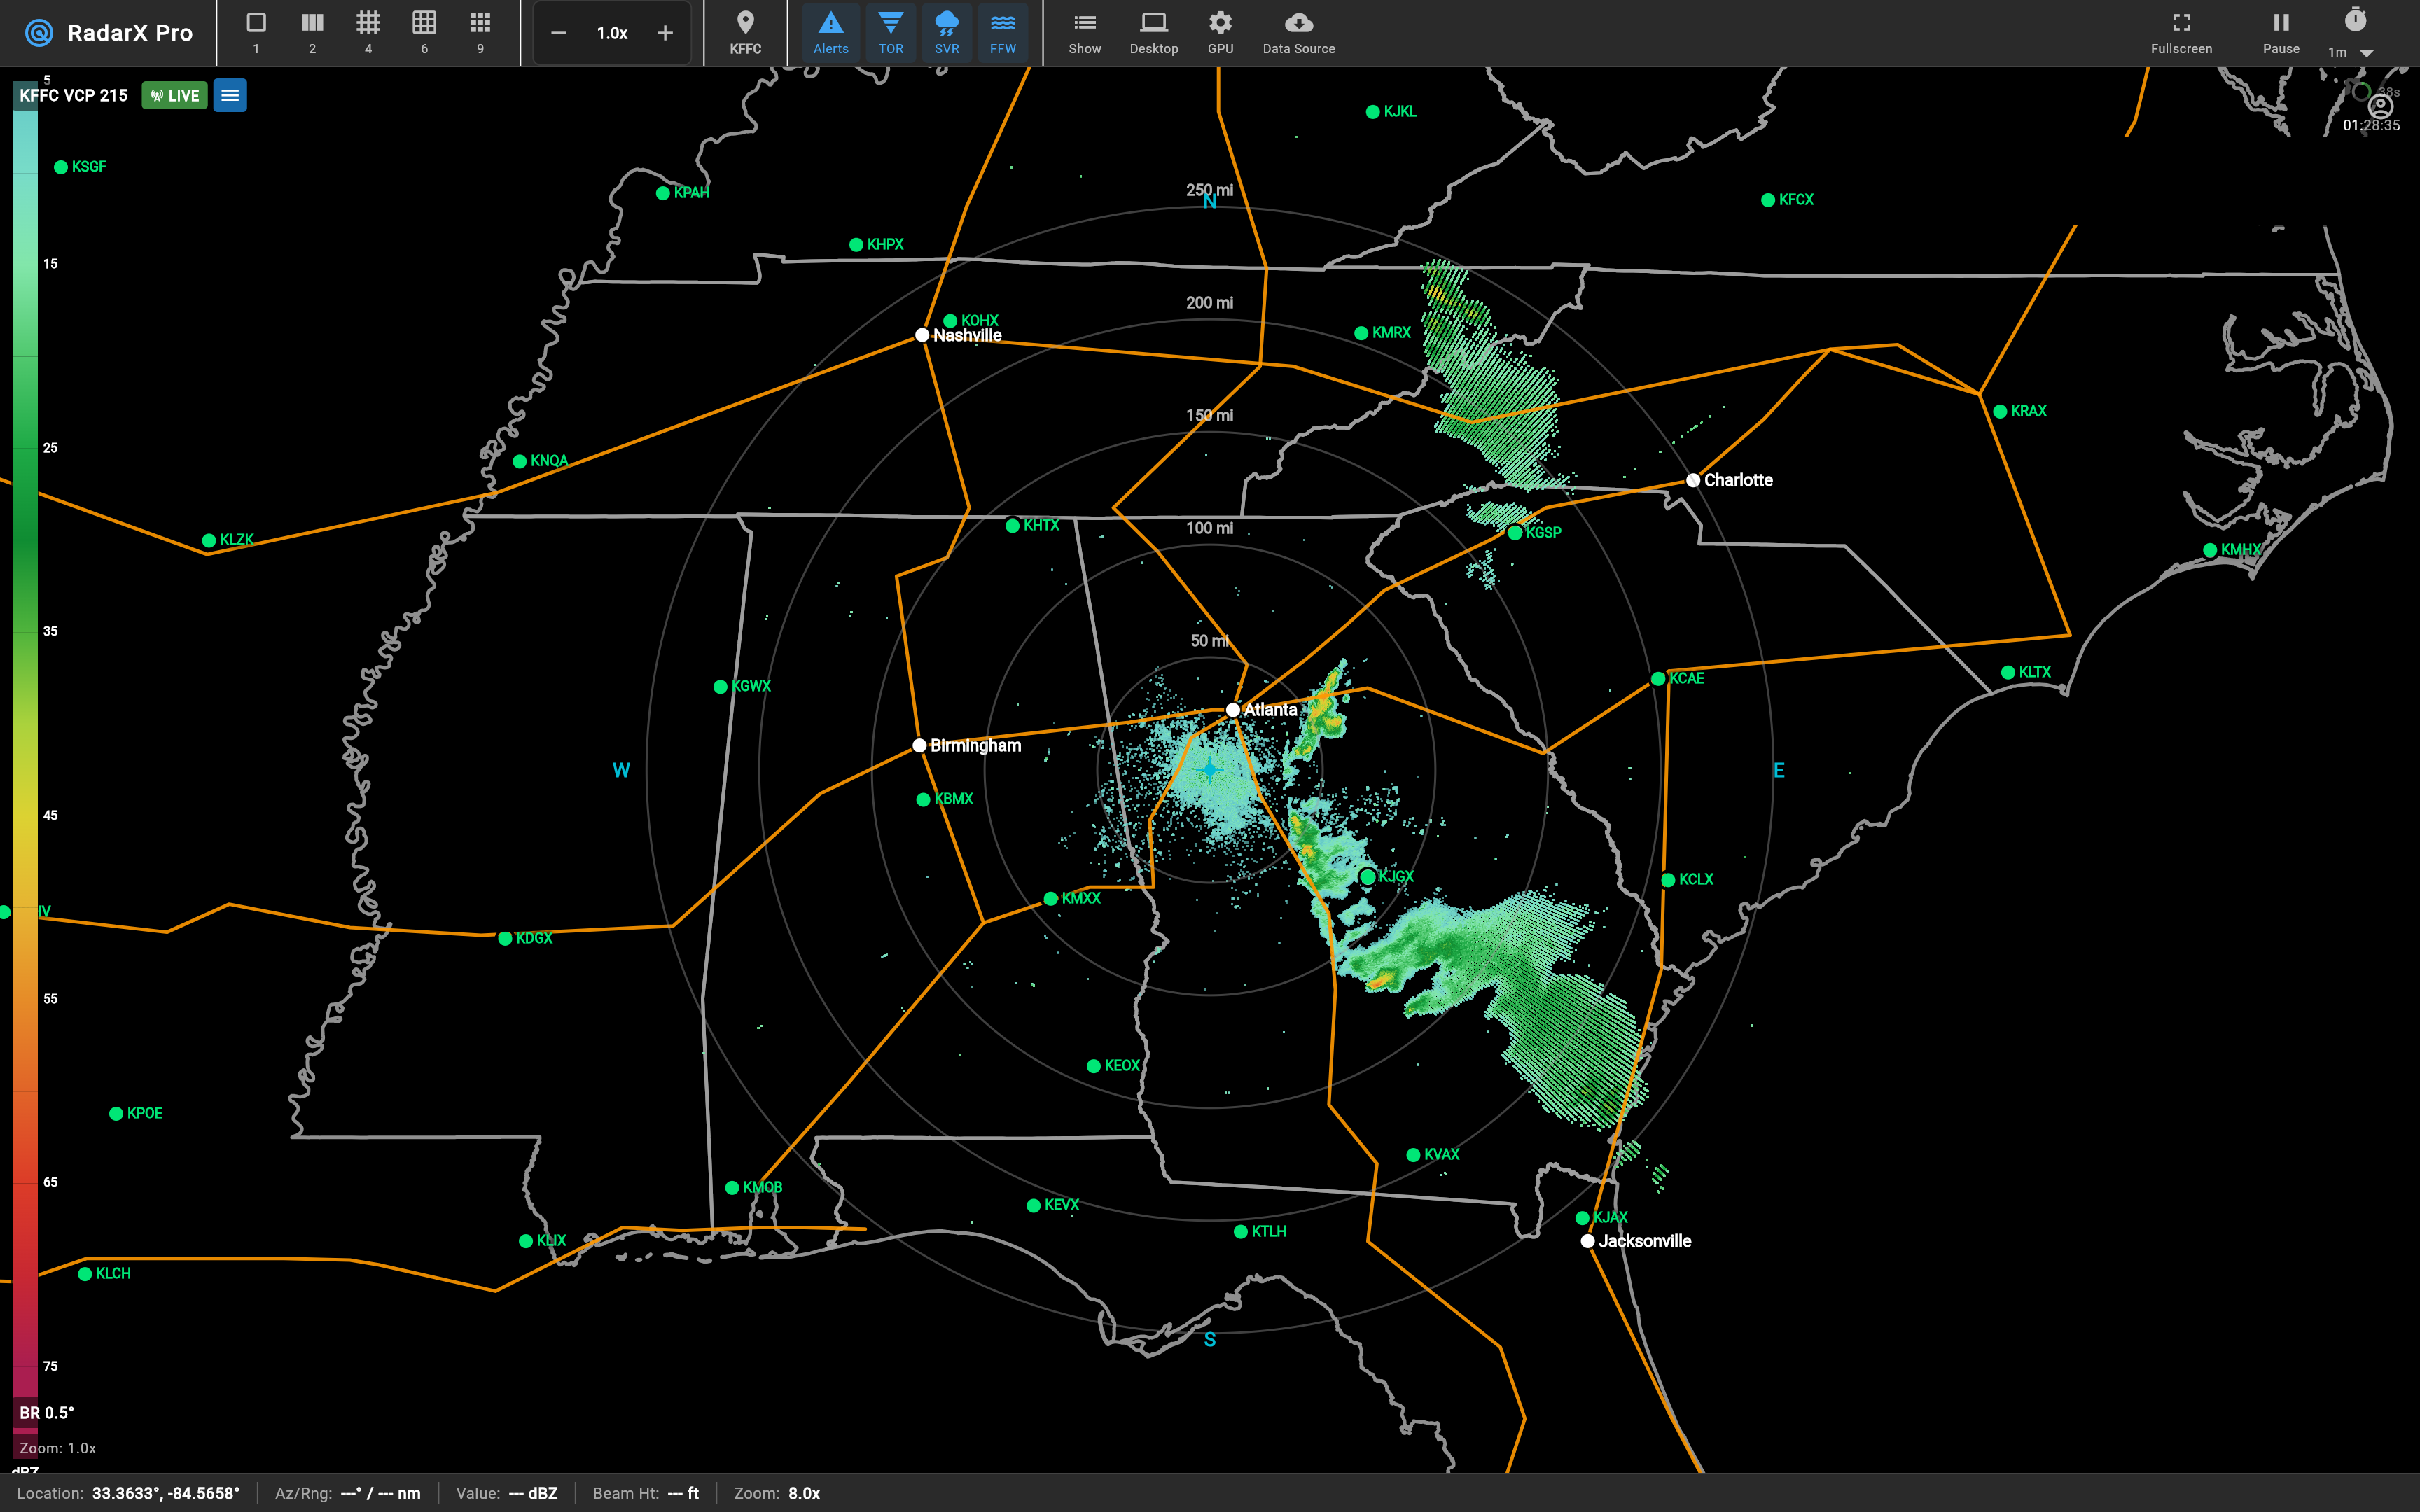Click the RadarX Pro logo icon

coord(39,33)
